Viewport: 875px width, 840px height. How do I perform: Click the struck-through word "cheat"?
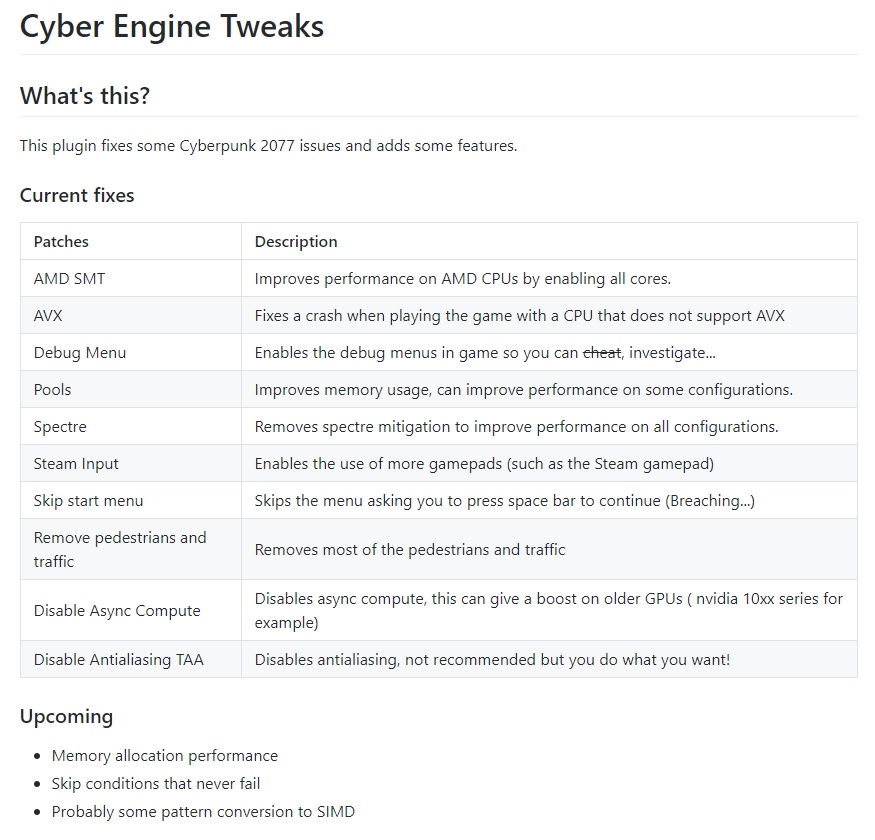coord(602,352)
